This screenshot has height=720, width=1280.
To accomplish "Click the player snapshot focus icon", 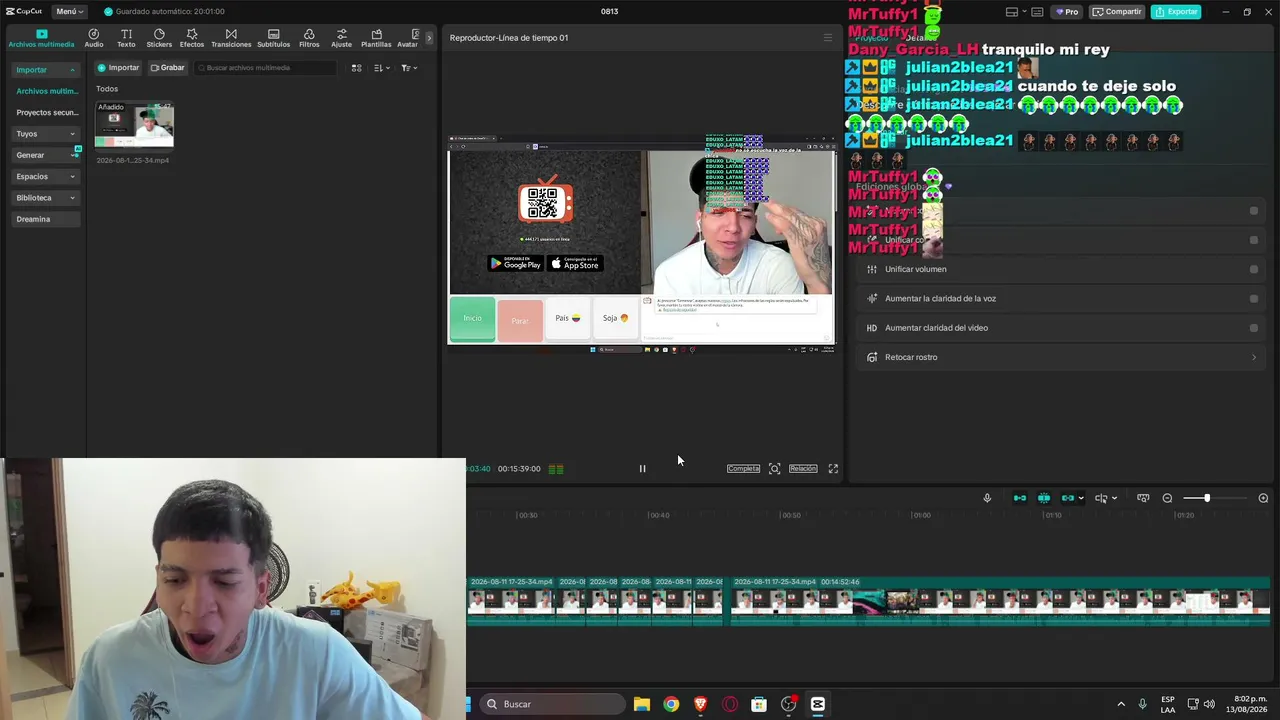I will coord(774,468).
